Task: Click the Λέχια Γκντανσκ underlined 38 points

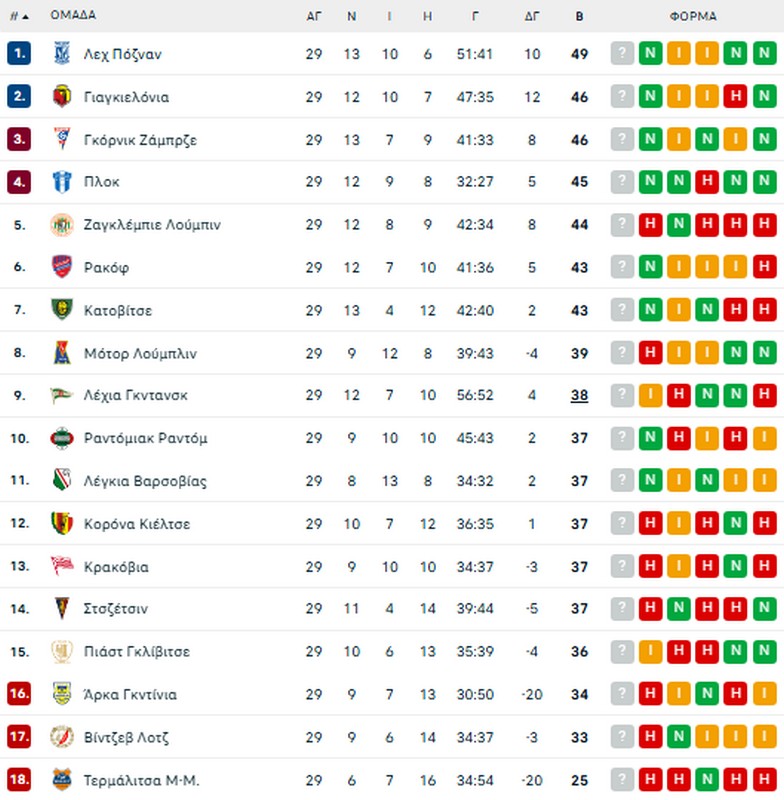Action: 580,395
